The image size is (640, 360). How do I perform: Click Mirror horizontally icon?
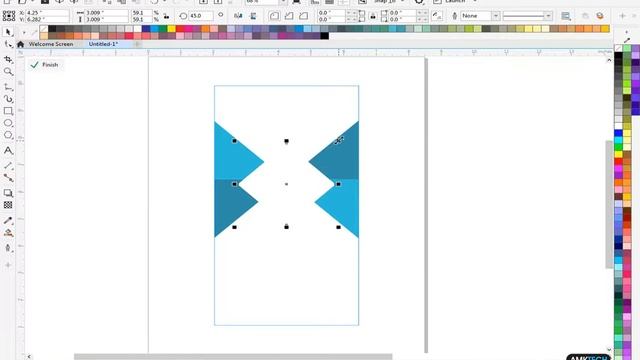[x=238, y=16]
